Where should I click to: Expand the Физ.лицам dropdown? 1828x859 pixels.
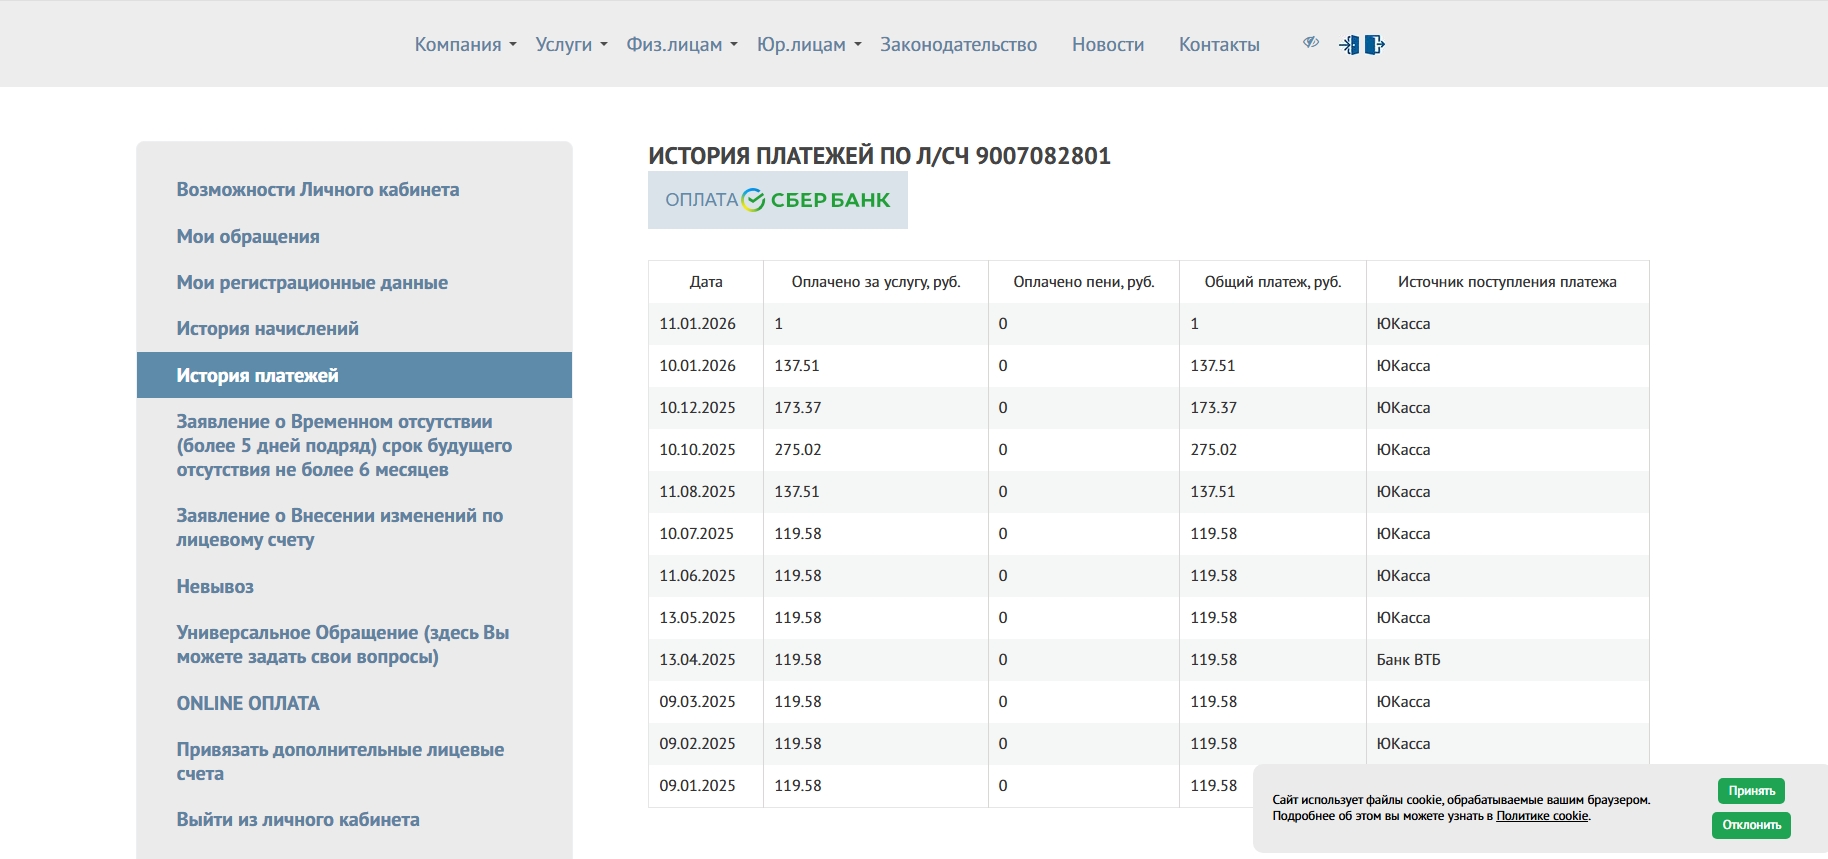pyautogui.click(x=681, y=45)
